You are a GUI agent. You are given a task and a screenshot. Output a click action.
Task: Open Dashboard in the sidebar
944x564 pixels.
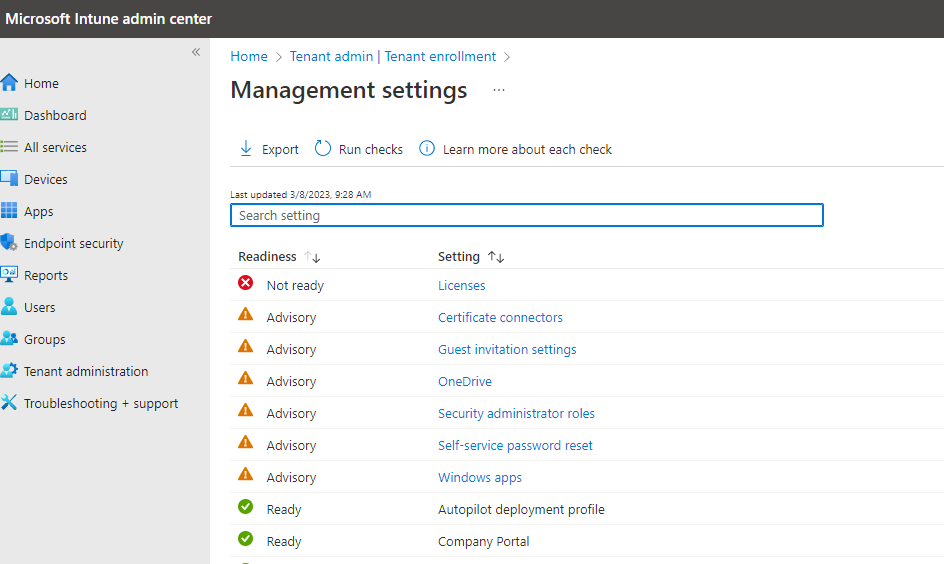tap(55, 116)
